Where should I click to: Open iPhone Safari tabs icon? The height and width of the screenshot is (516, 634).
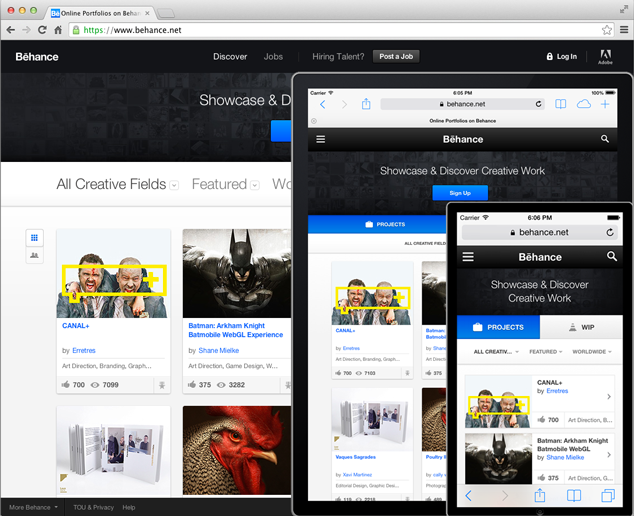pyautogui.click(x=608, y=495)
